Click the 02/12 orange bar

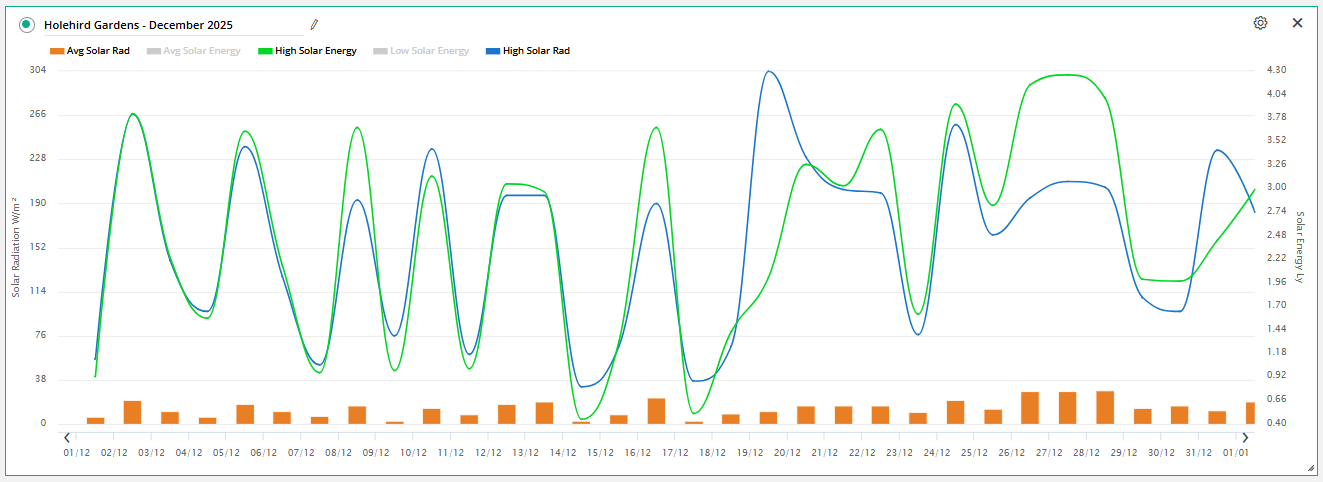point(132,412)
